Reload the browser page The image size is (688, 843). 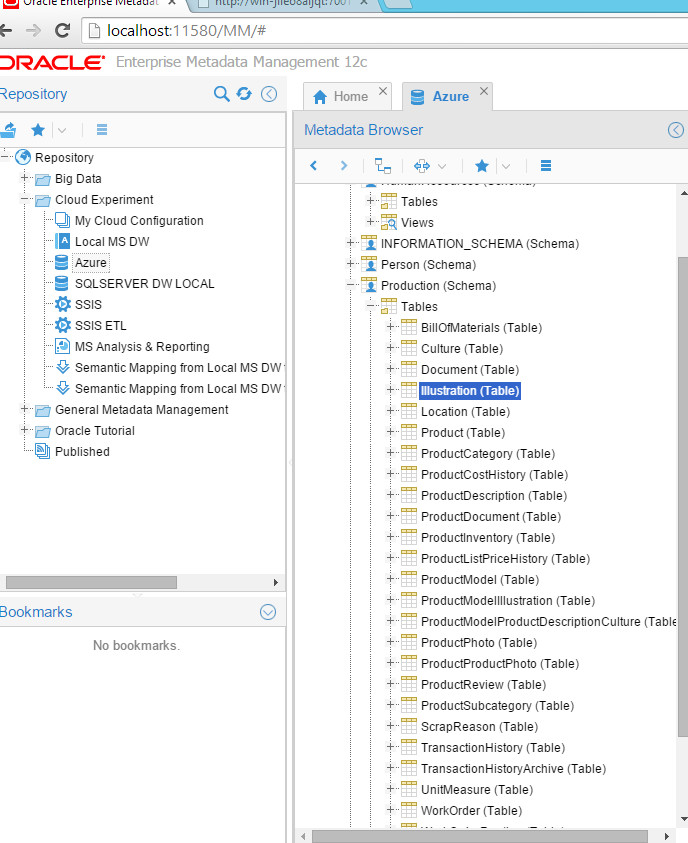pyautogui.click(x=62, y=31)
